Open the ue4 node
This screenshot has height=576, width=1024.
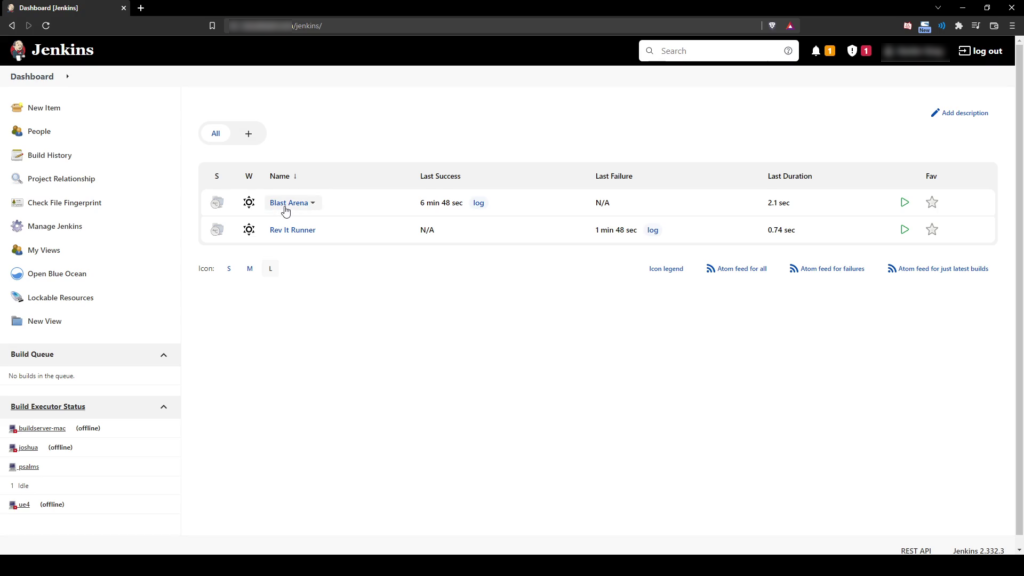24,505
